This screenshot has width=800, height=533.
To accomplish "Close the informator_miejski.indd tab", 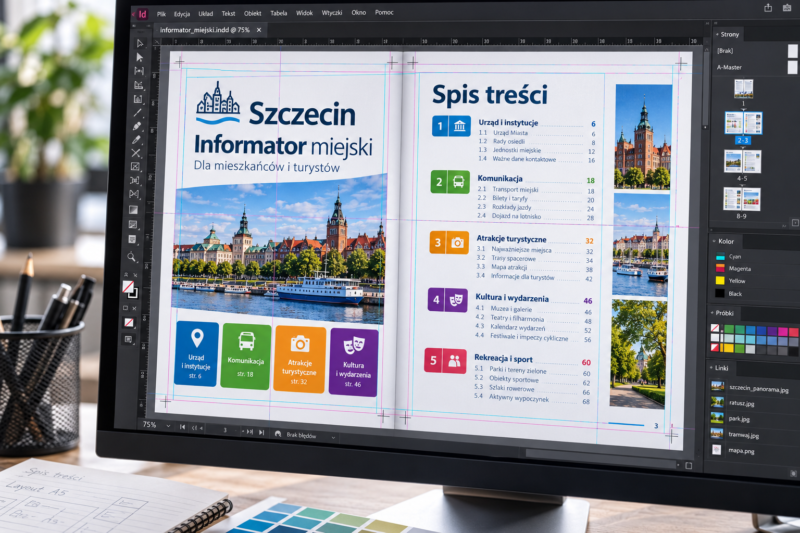I will click(x=259, y=30).
